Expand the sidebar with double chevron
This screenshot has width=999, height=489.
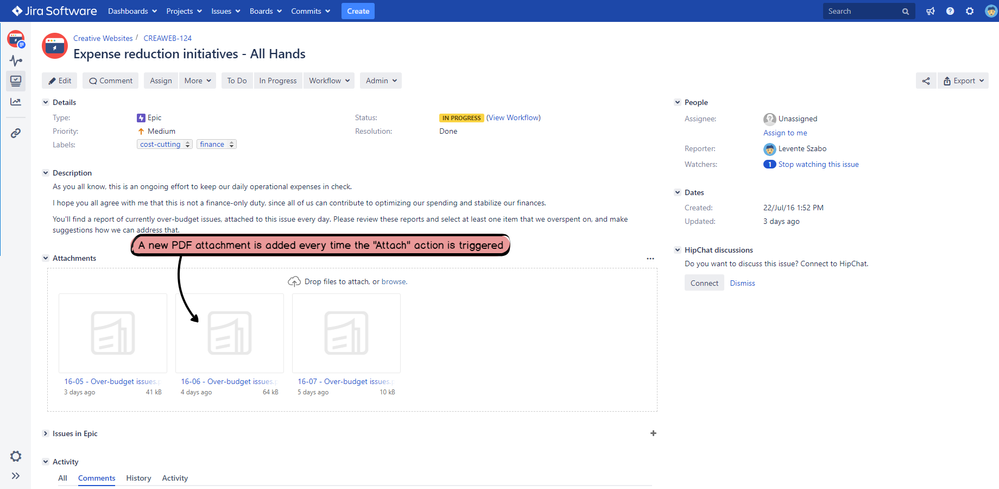[16, 476]
